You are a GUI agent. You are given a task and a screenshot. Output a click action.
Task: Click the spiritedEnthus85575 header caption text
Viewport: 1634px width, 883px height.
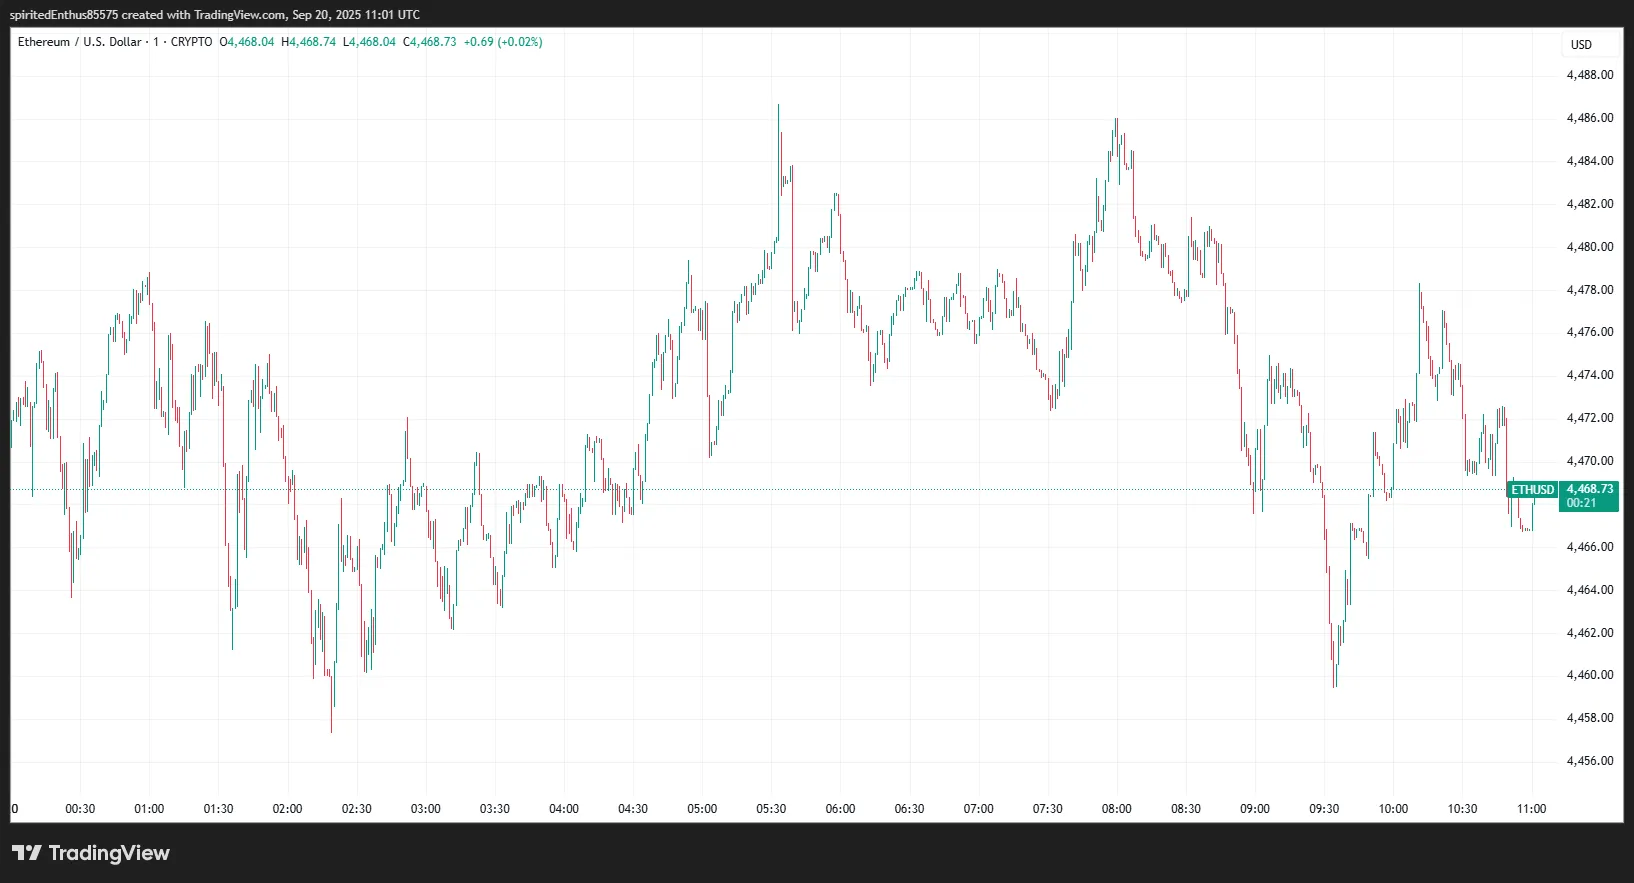click(64, 15)
